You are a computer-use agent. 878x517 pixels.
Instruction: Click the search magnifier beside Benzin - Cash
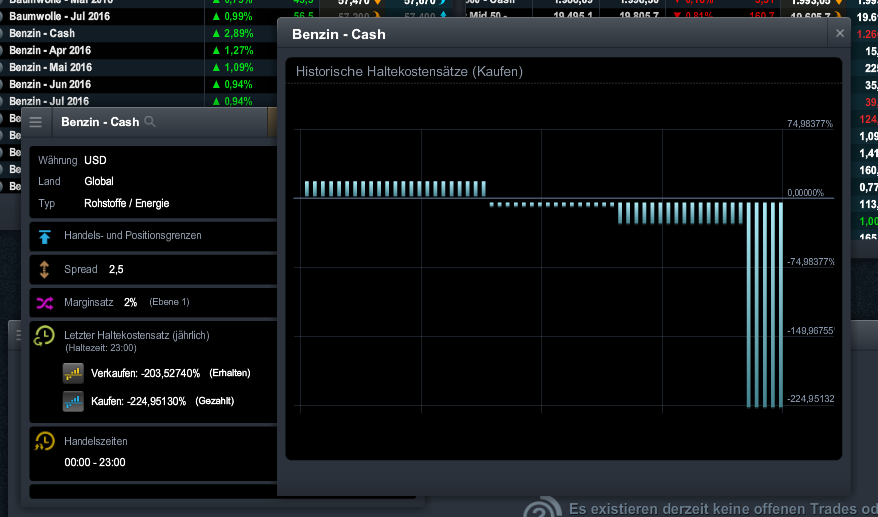[150, 122]
